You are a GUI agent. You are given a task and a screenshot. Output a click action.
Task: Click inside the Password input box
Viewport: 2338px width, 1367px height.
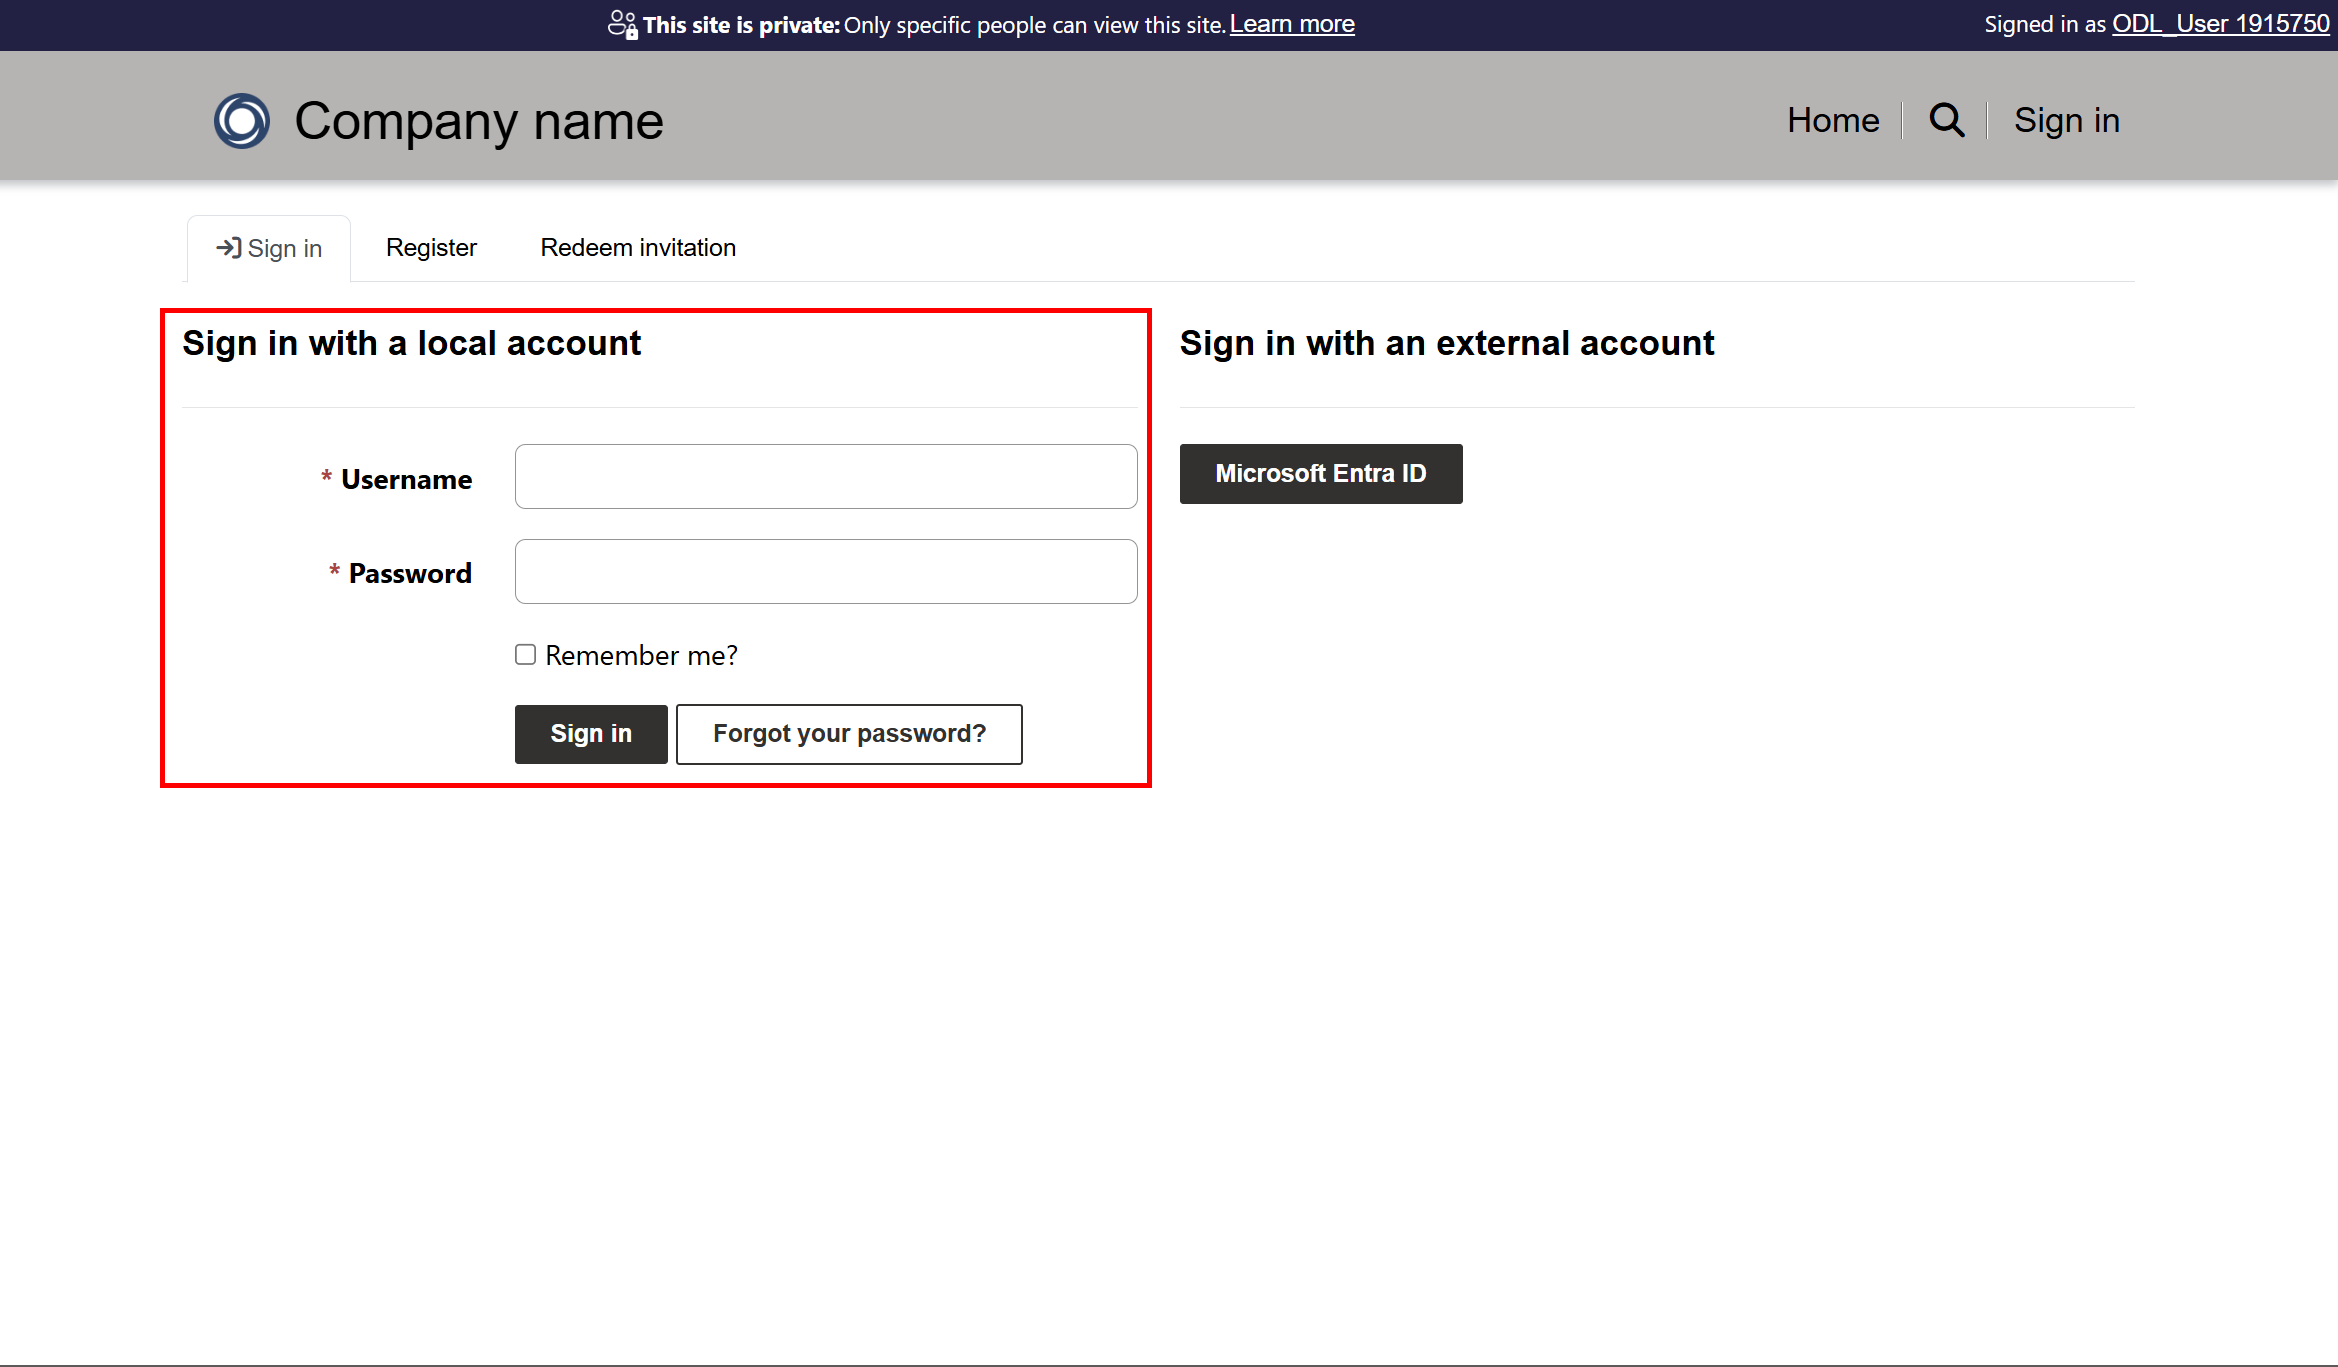pos(825,571)
